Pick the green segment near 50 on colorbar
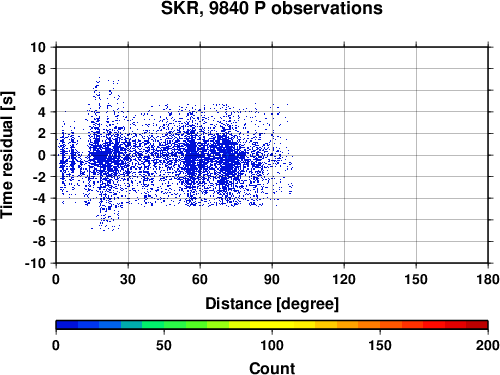Image resolution: width=500 pixels, height=375 pixels. (x=164, y=325)
